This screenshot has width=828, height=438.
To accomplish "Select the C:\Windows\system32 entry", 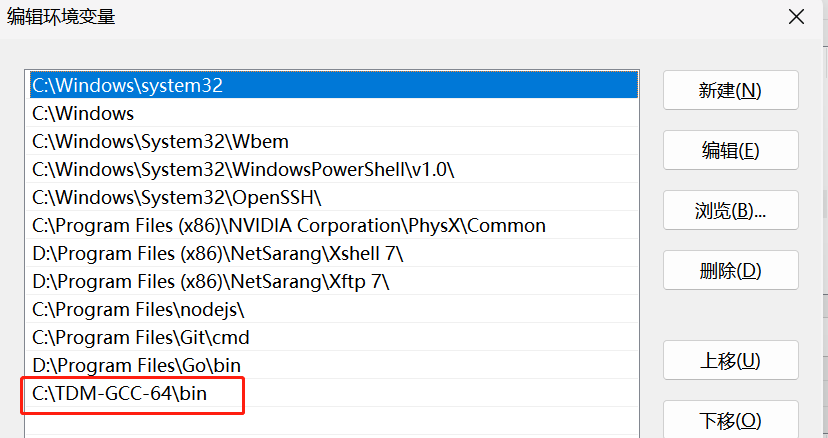I will [334, 85].
